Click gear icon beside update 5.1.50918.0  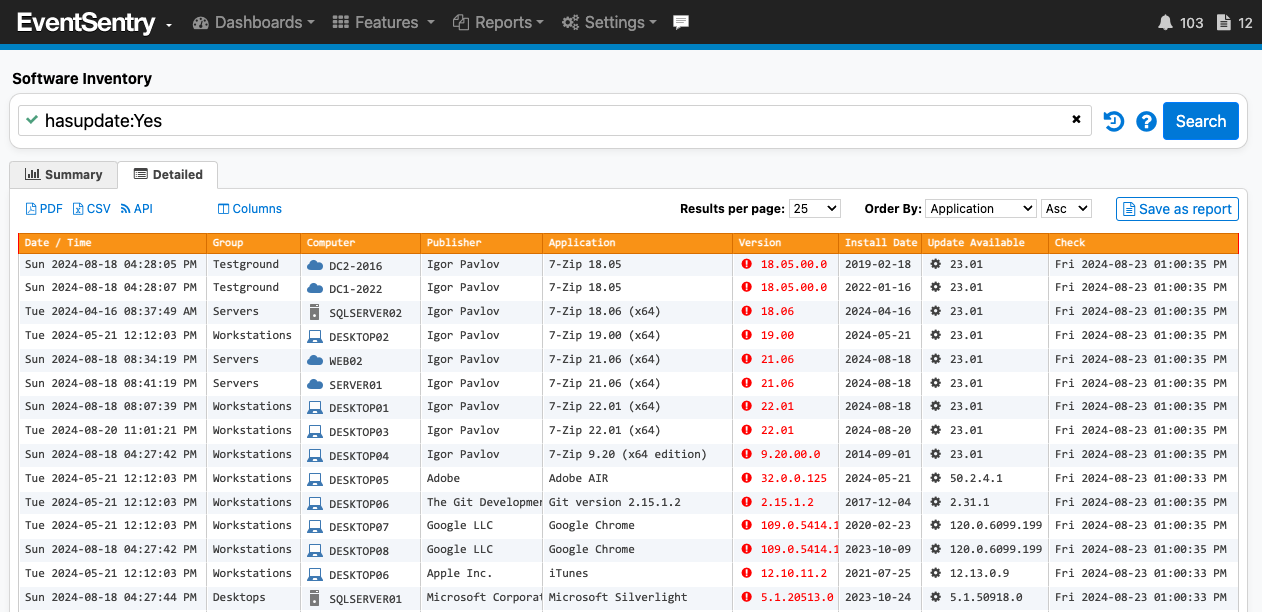(x=935, y=598)
